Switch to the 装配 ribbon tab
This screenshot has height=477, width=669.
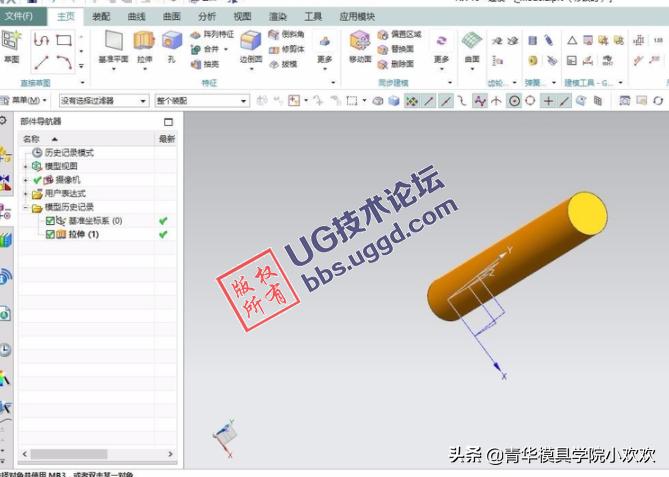(x=101, y=17)
